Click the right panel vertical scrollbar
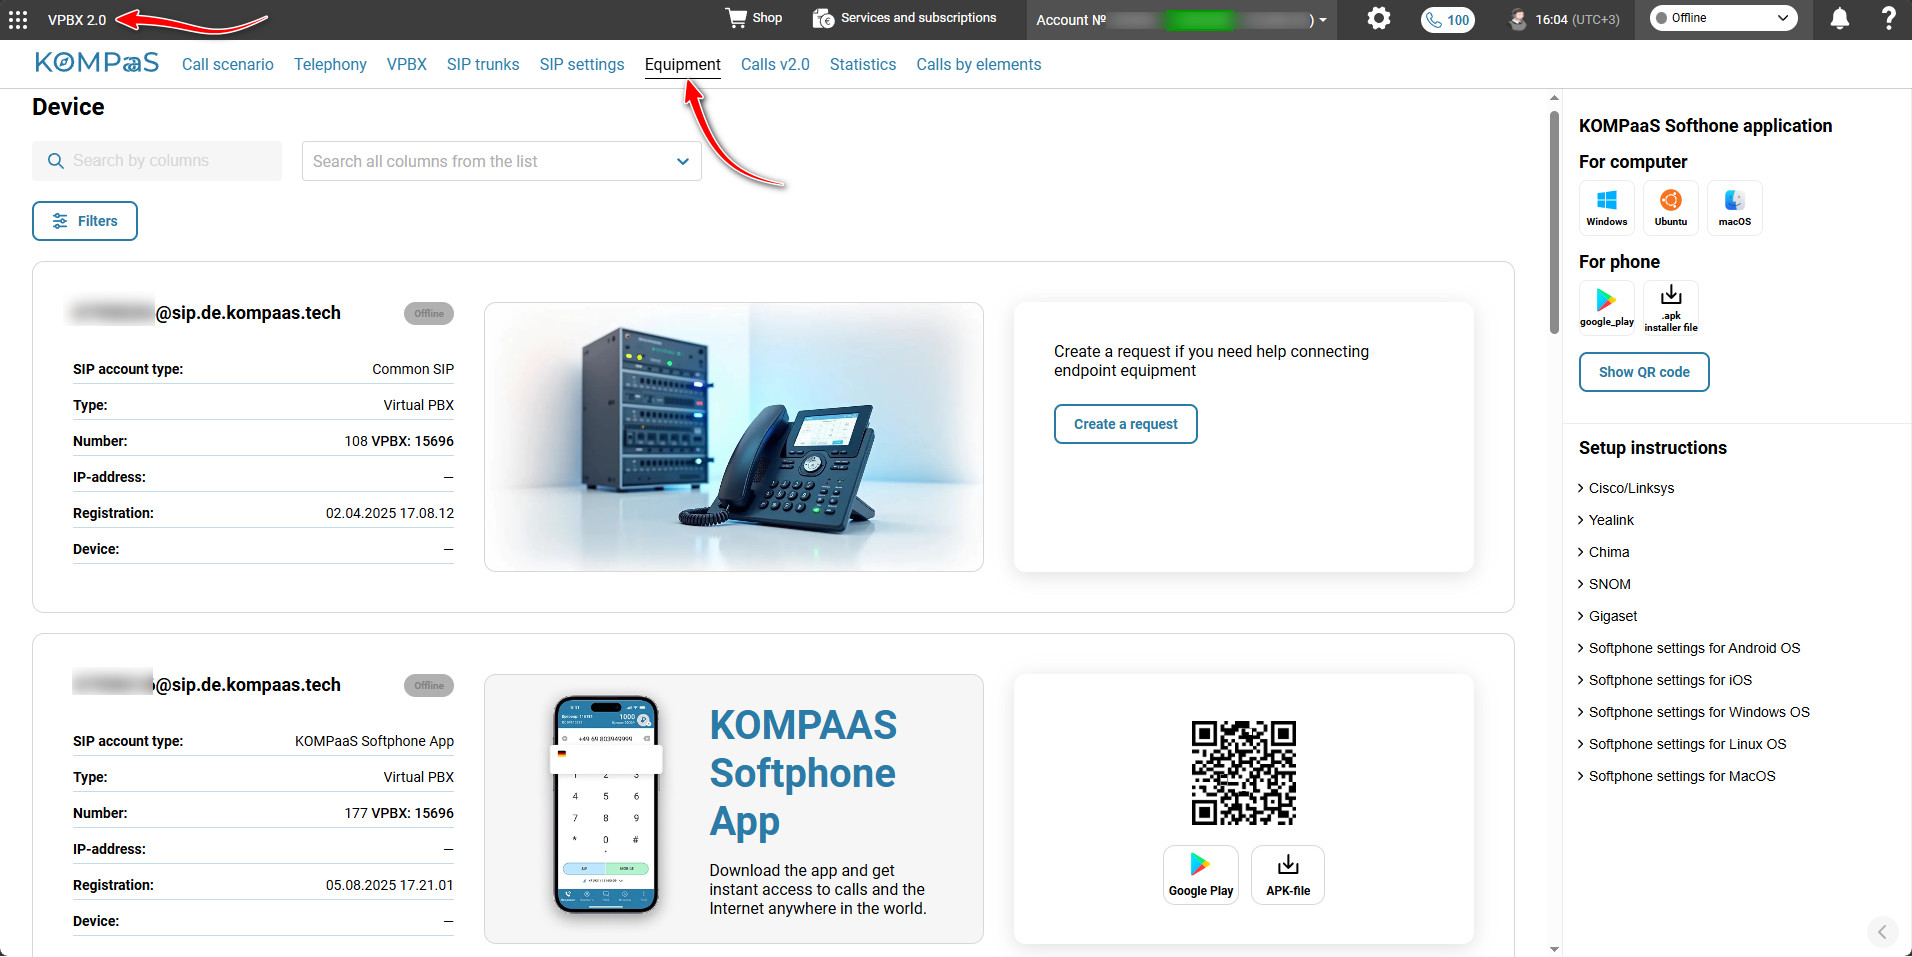Screen dimensions: 1912x957 coord(1554,222)
